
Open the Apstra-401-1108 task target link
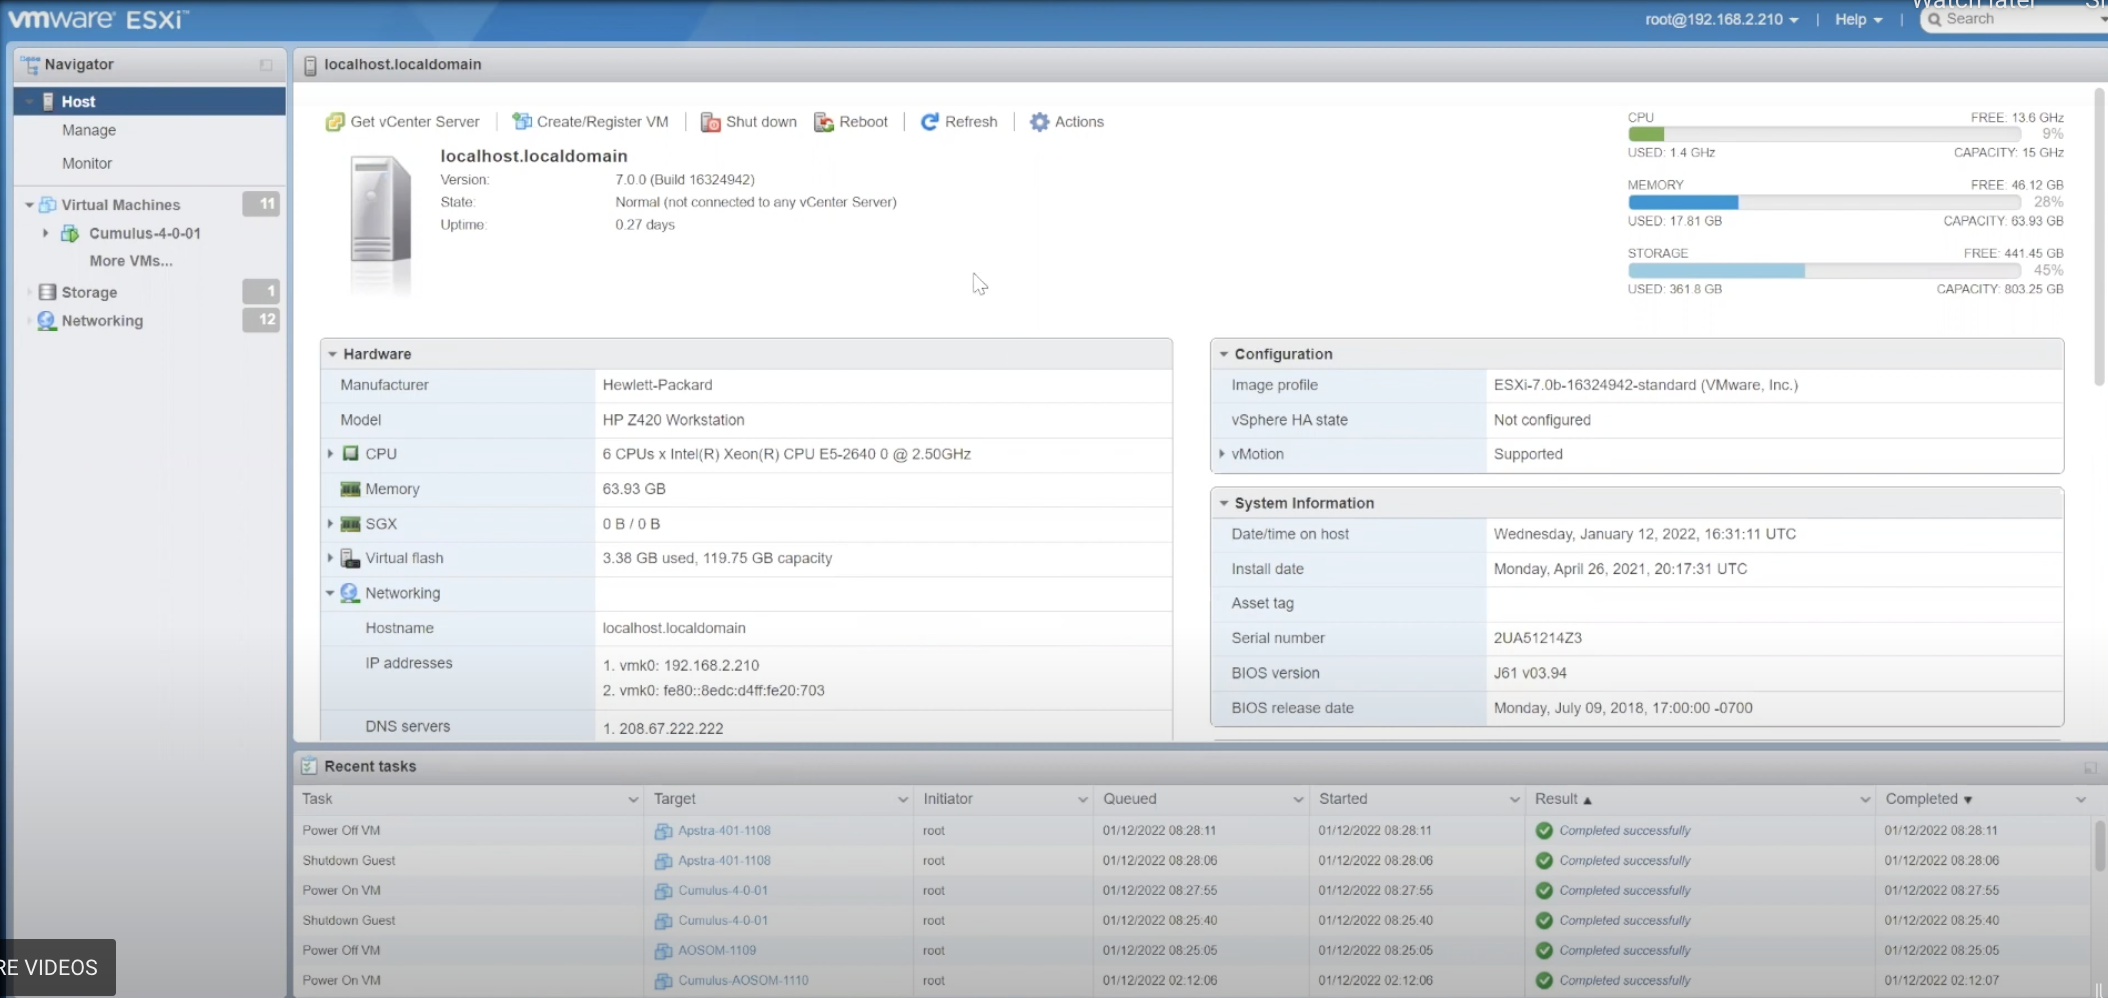pos(724,830)
